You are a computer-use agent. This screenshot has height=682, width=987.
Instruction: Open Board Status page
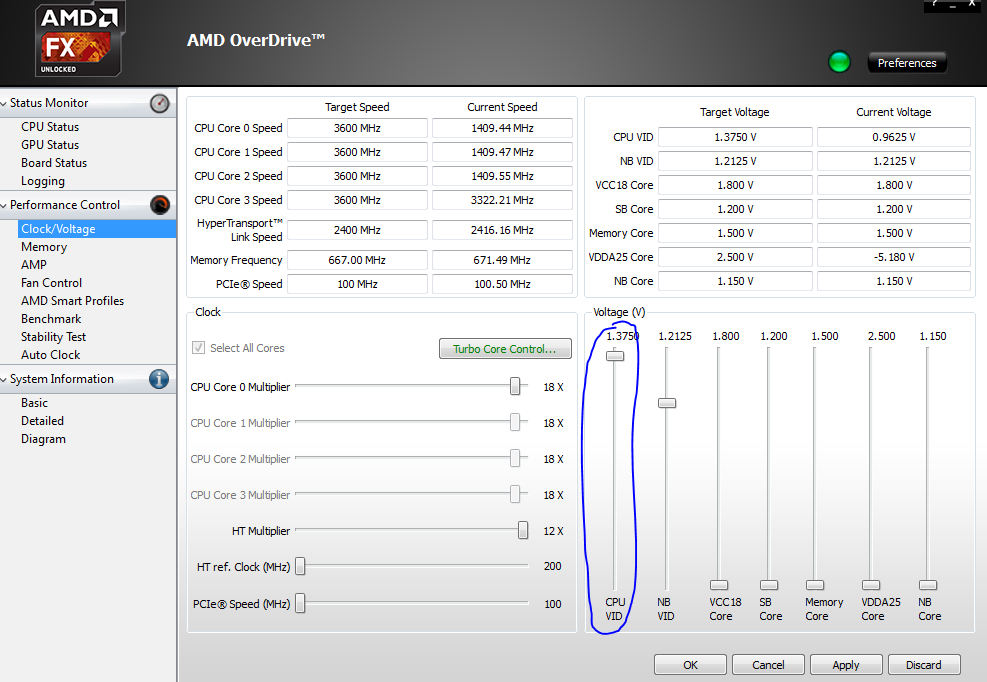click(x=54, y=162)
